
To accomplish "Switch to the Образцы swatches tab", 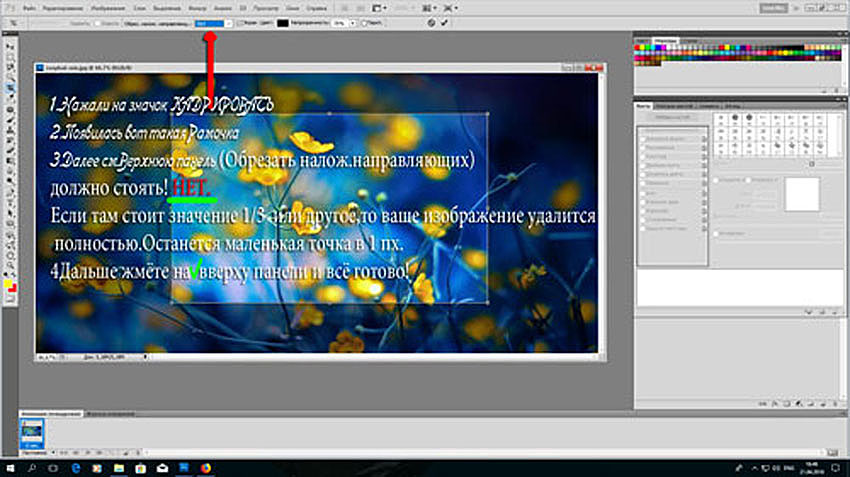I will (663, 40).
